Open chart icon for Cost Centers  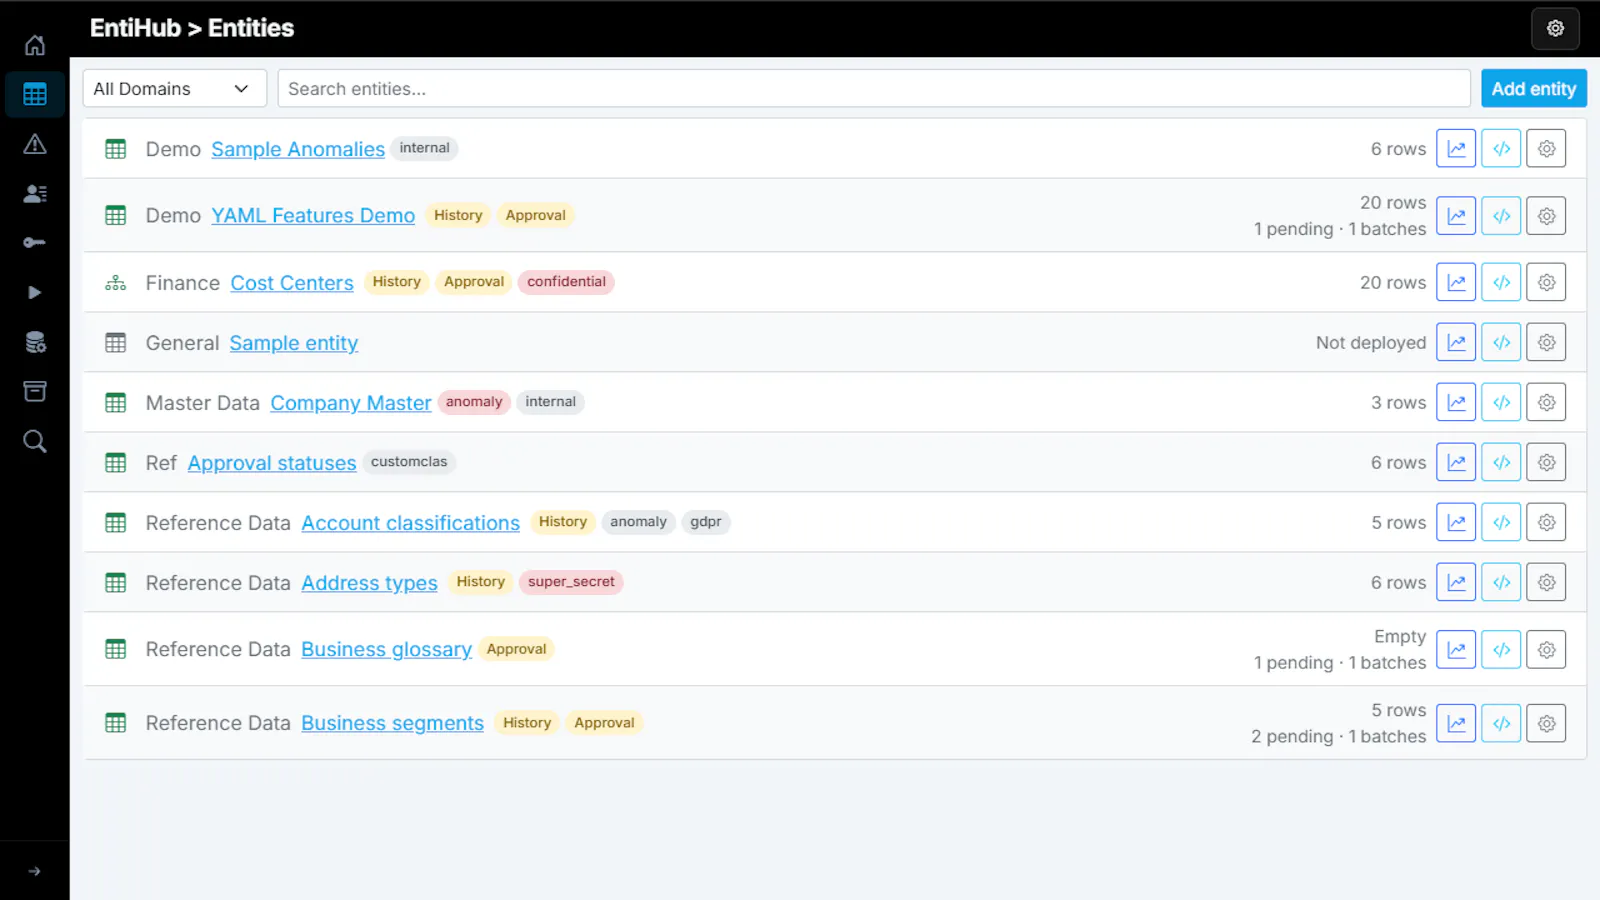(x=1456, y=282)
